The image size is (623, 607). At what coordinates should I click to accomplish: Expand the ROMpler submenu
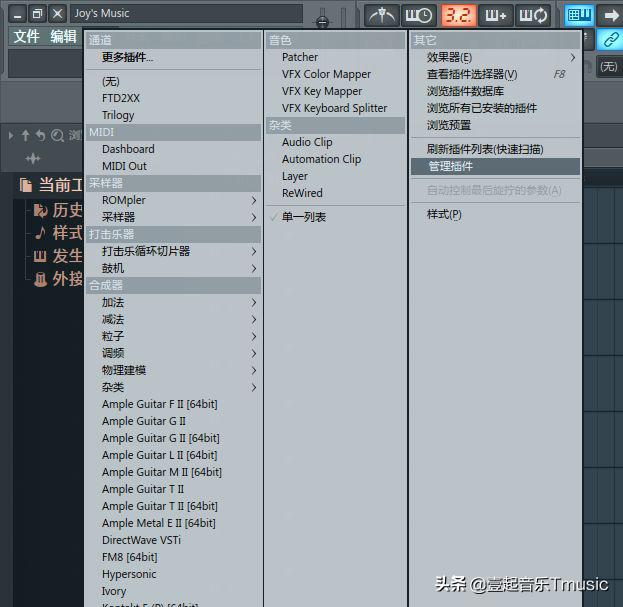click(x=177, y=200)
